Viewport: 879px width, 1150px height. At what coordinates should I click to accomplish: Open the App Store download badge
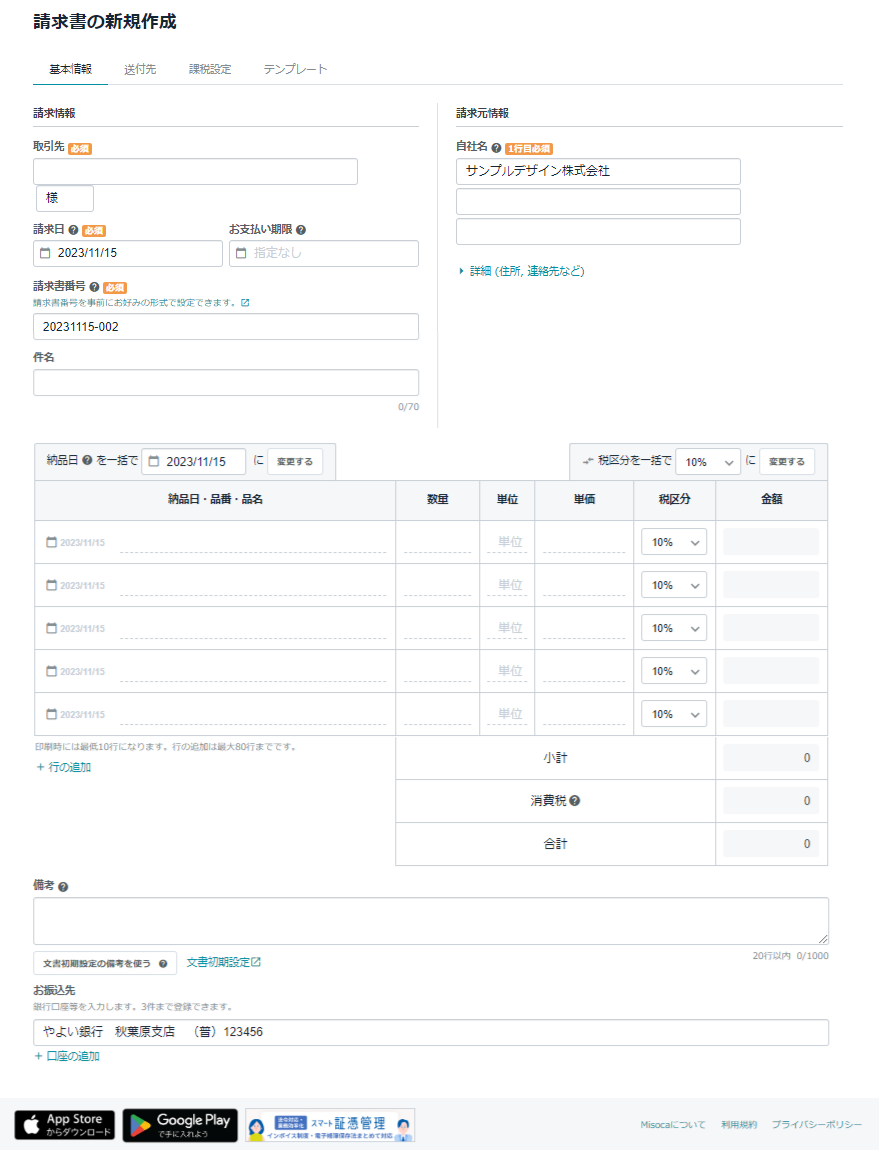tap(65, 1125)
